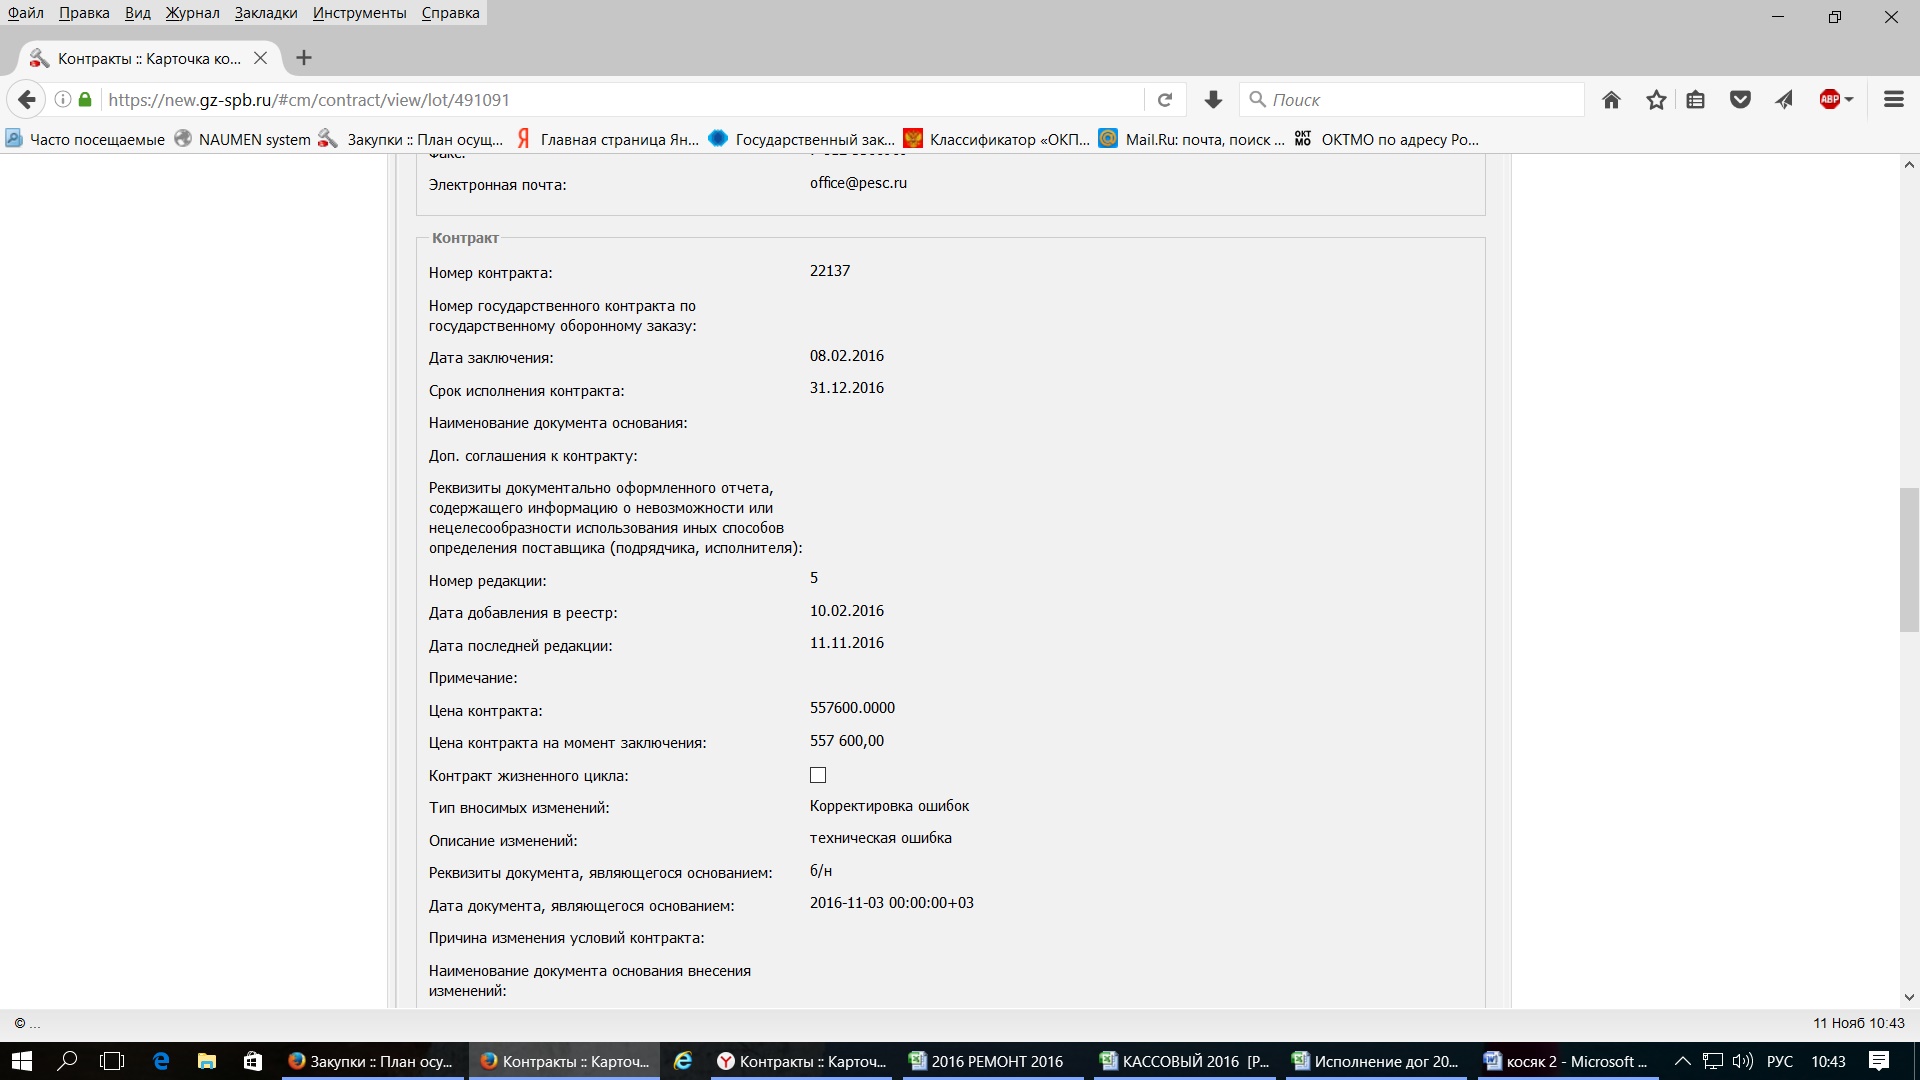Show the bookmarks list icon
This screenshot has height=1080, width=1920.
click(1696, 100)
